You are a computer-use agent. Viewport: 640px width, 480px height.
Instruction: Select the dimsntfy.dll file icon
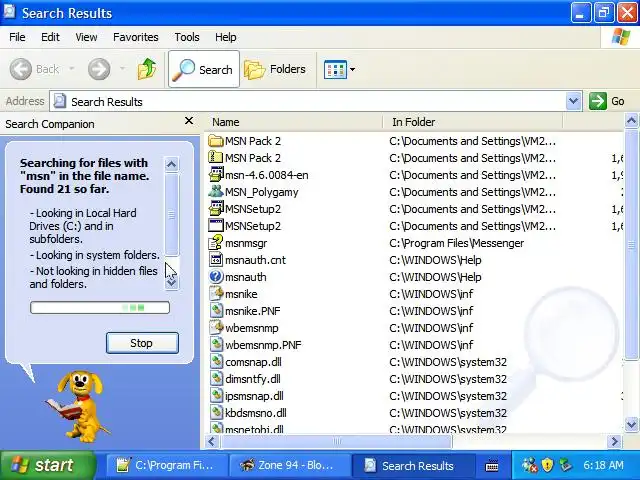pos(216,379)
